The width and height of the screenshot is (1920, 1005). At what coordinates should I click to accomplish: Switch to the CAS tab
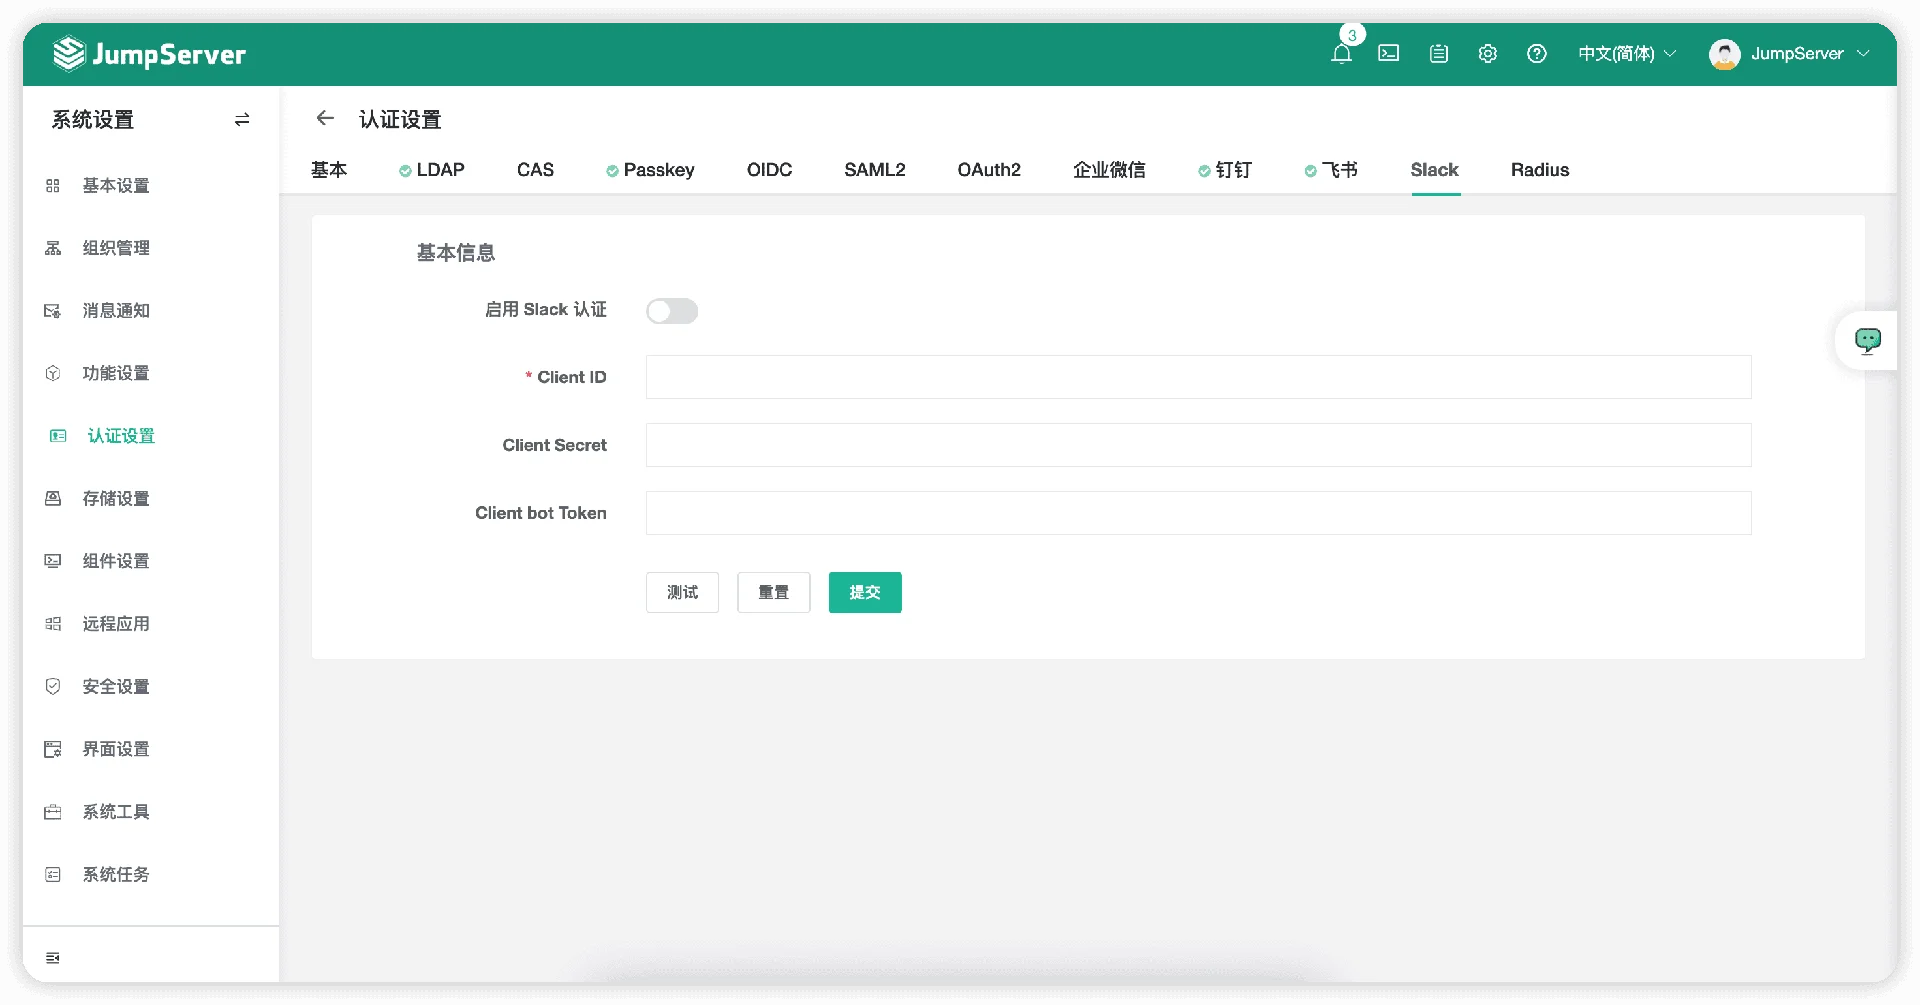click(x=535, y=170)
